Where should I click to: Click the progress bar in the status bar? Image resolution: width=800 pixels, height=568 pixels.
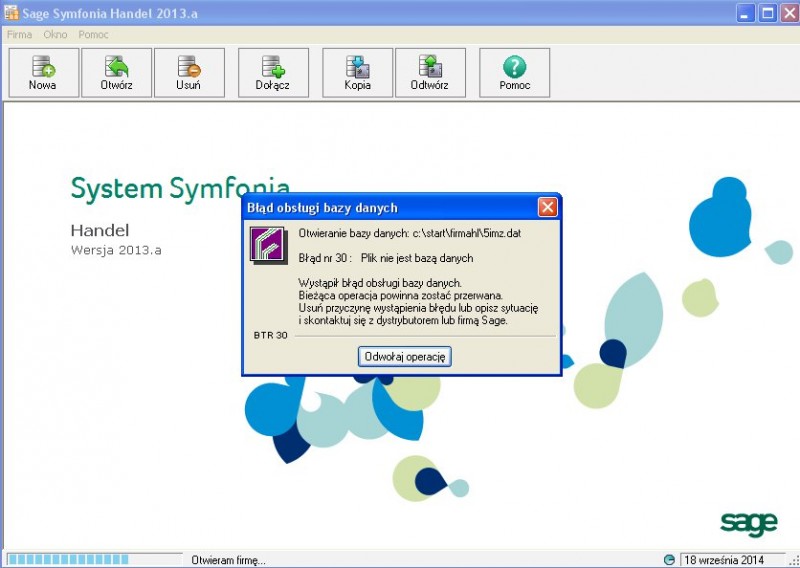[x=94, y=559]
